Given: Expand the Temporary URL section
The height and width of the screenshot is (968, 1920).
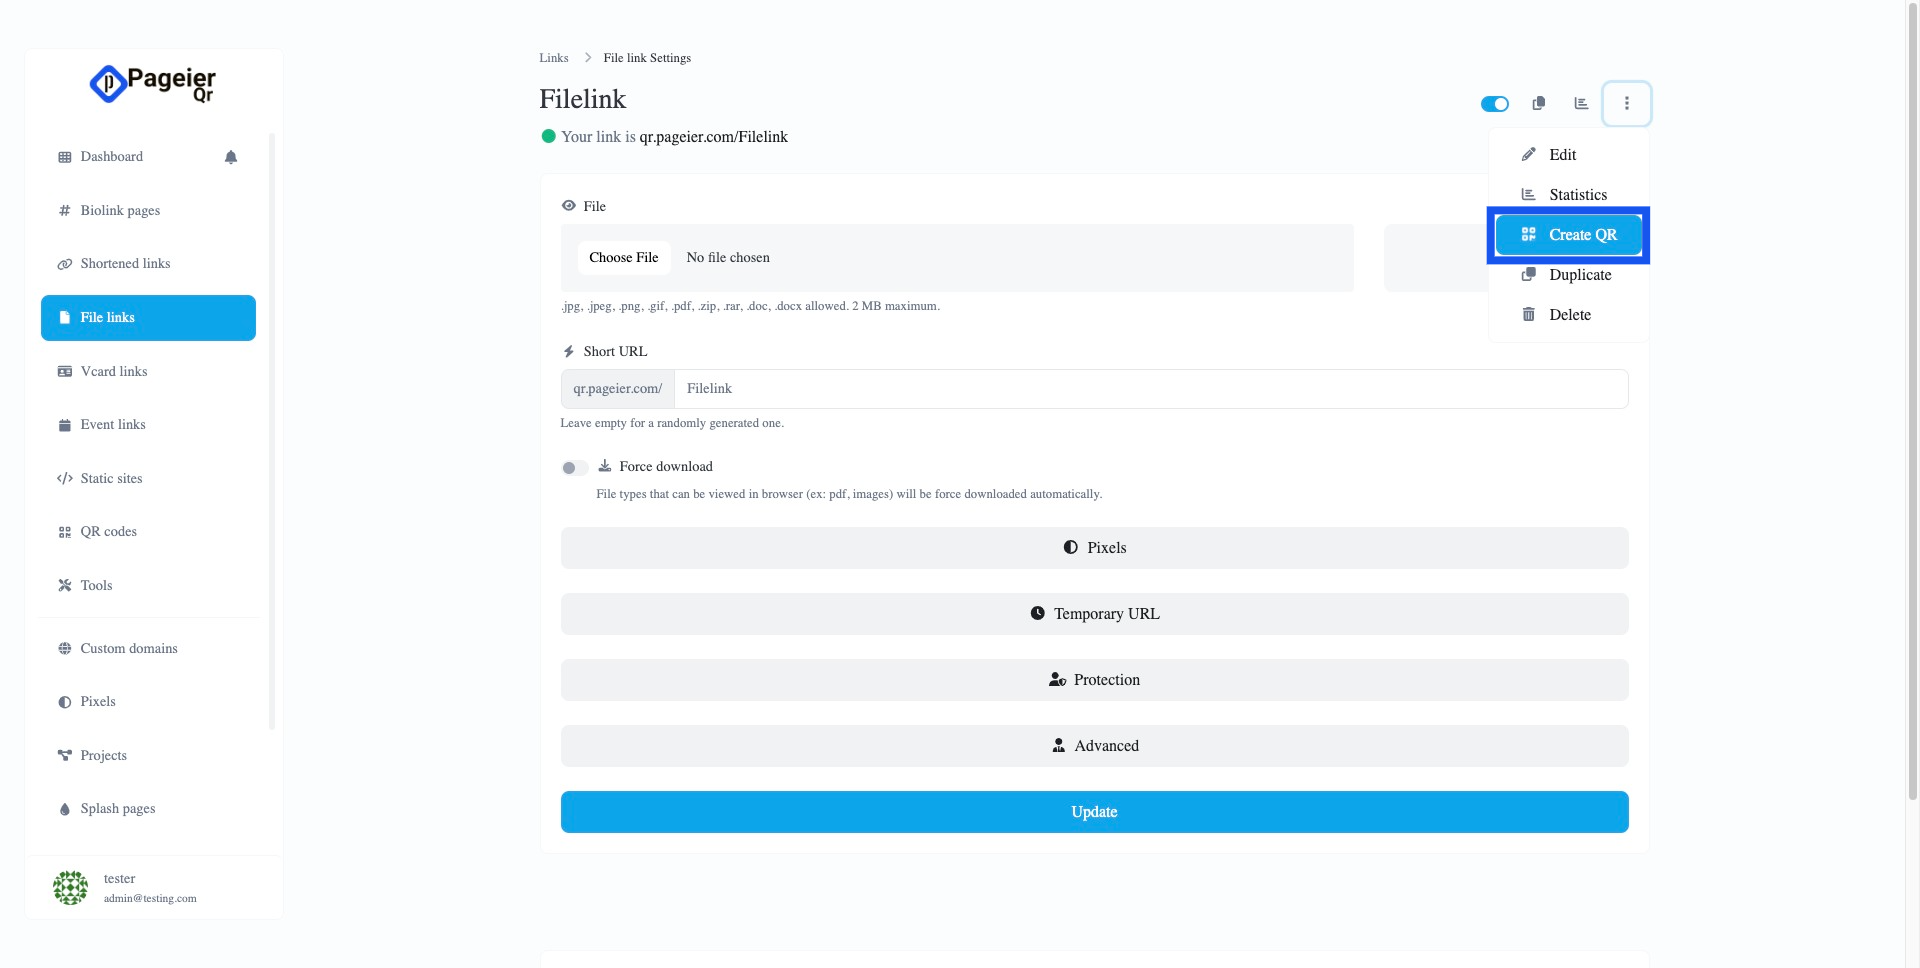Looking at the screenshot, I should point(1094,614).
